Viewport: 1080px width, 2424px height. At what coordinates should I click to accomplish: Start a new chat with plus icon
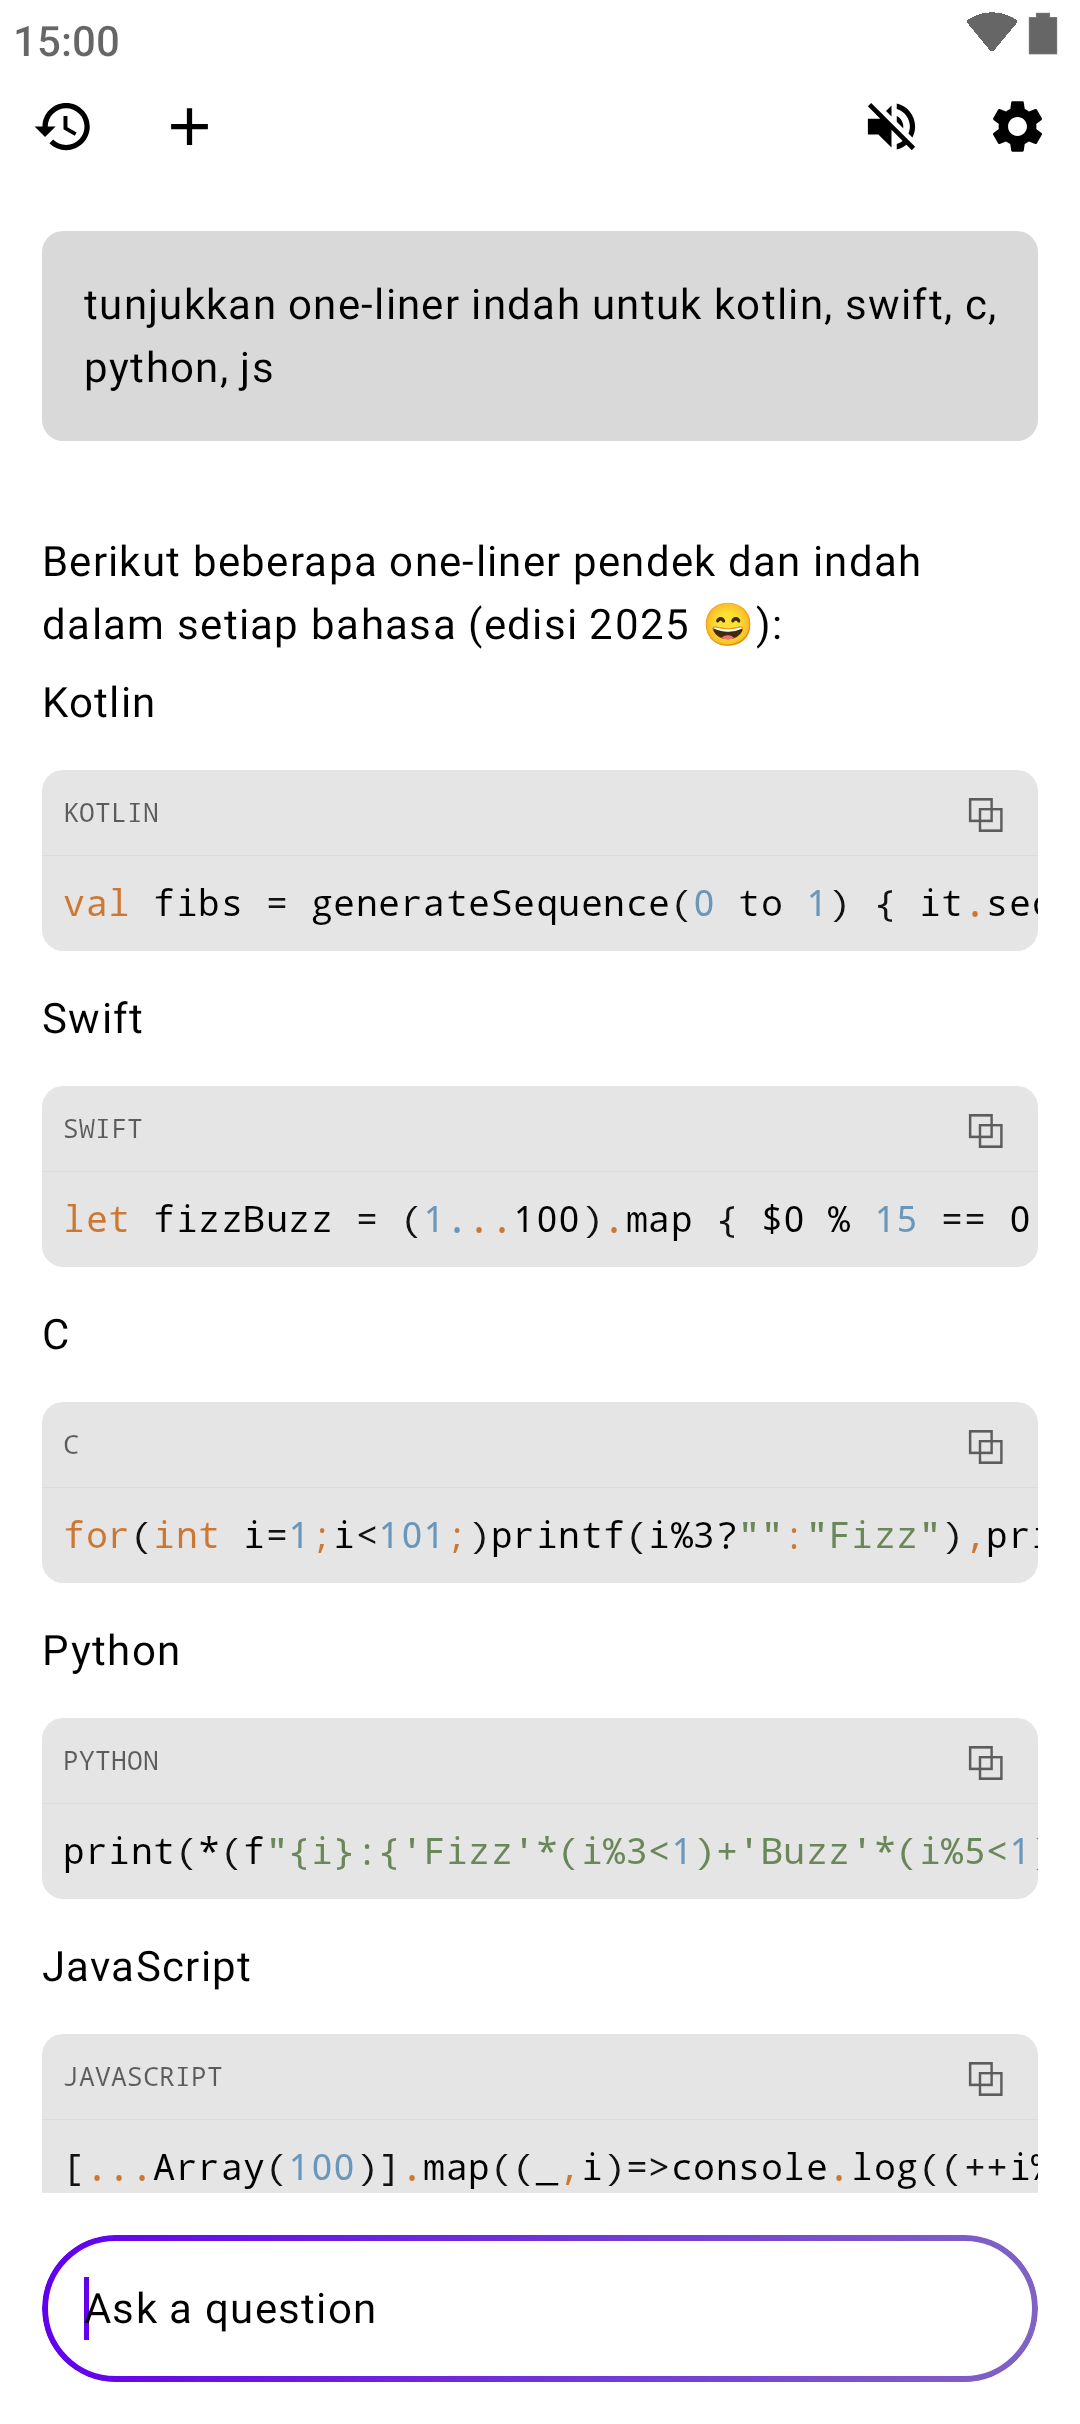tap(189, 127)
